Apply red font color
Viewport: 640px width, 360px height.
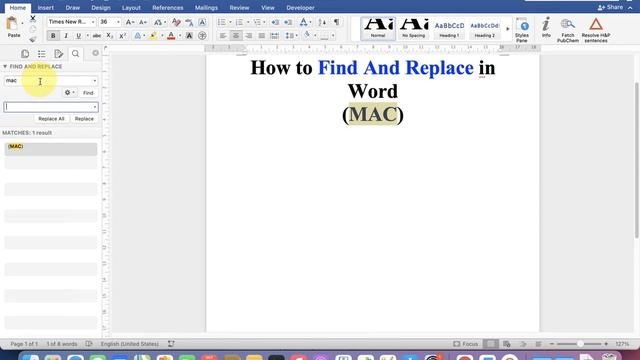coord(171,36)
